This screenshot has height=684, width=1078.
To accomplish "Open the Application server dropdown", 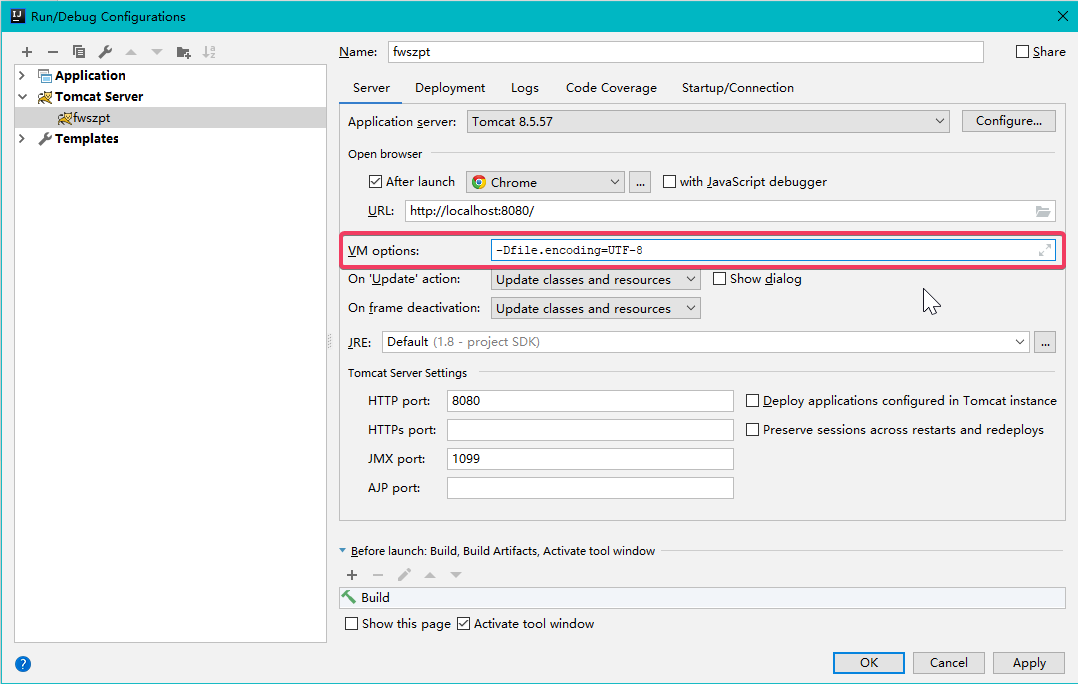I will [x=939, y=120].
